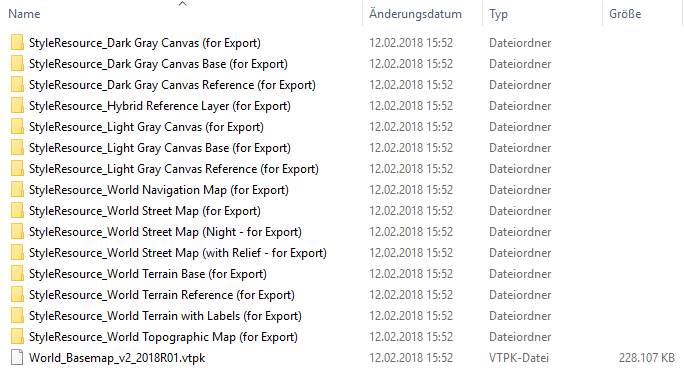Click folder icon of World Topographic Map

tap(17, 337)
